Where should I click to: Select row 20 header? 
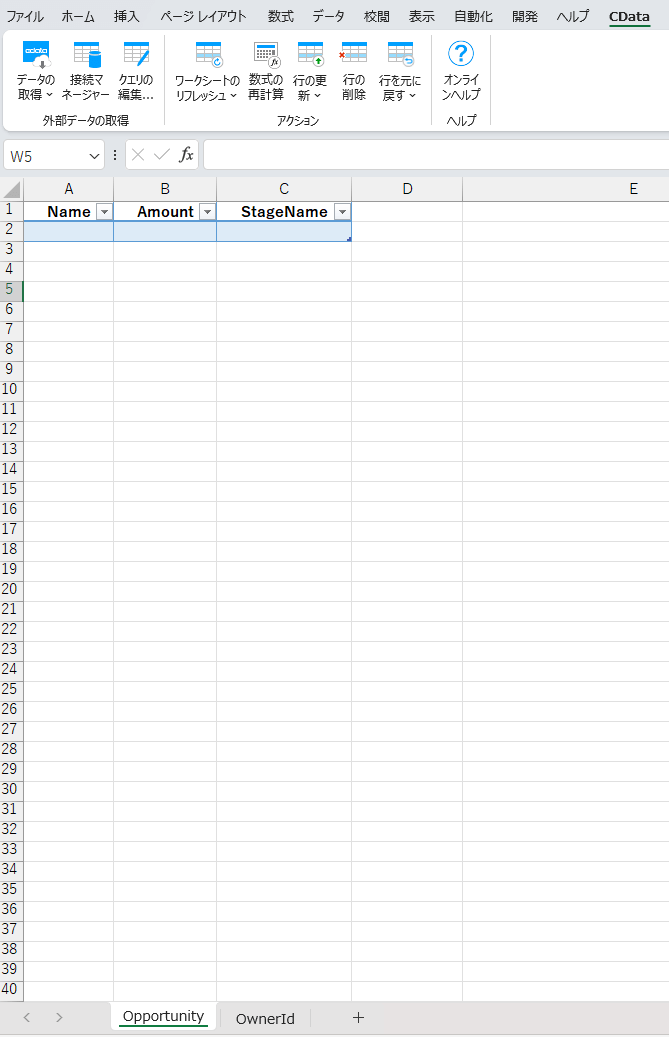coord(10,589)
